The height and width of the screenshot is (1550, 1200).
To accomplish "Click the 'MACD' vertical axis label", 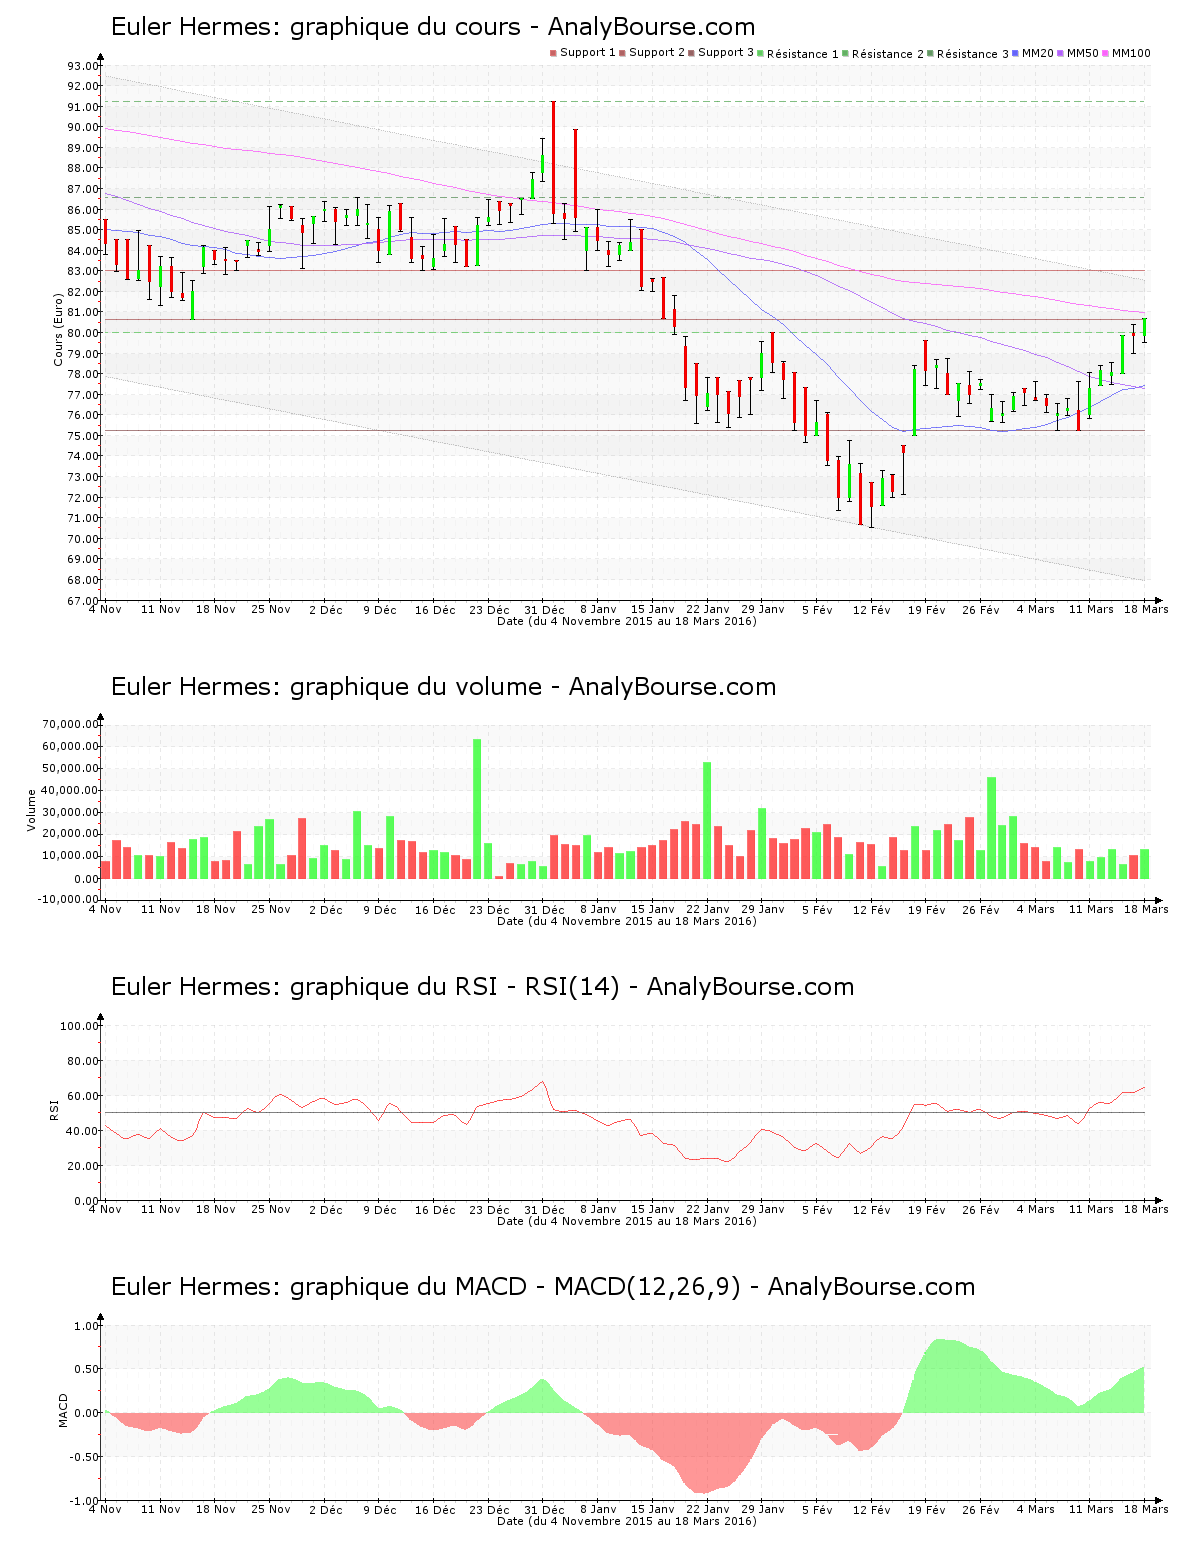I will coord(63,1410).
